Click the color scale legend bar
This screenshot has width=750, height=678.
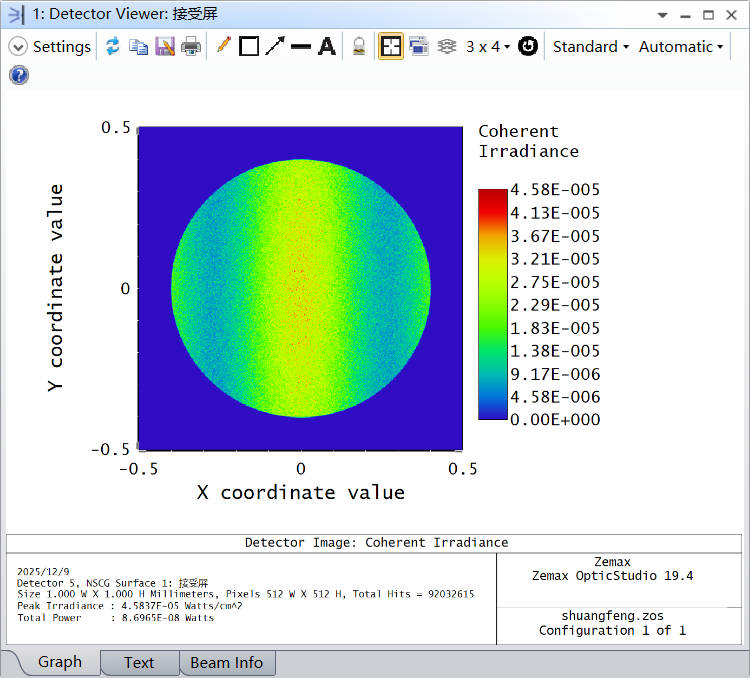(x=493, y=304)
